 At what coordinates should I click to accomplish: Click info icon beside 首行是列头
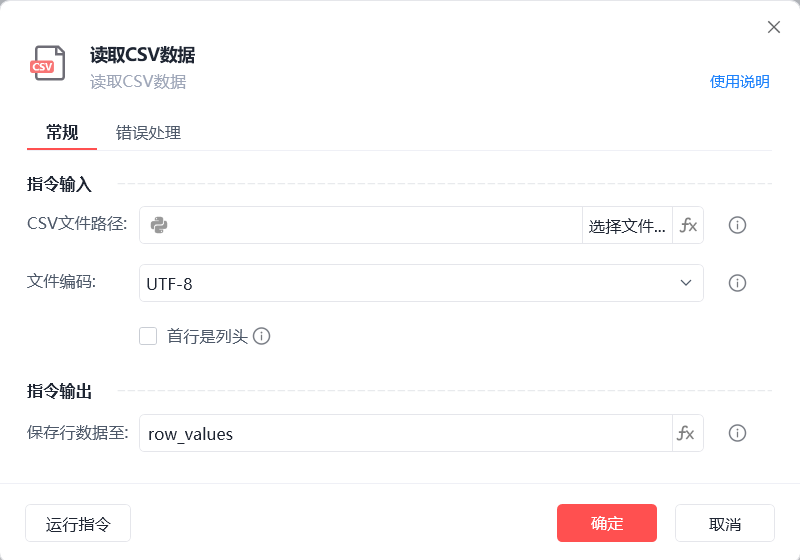click(x=261, y=336)
